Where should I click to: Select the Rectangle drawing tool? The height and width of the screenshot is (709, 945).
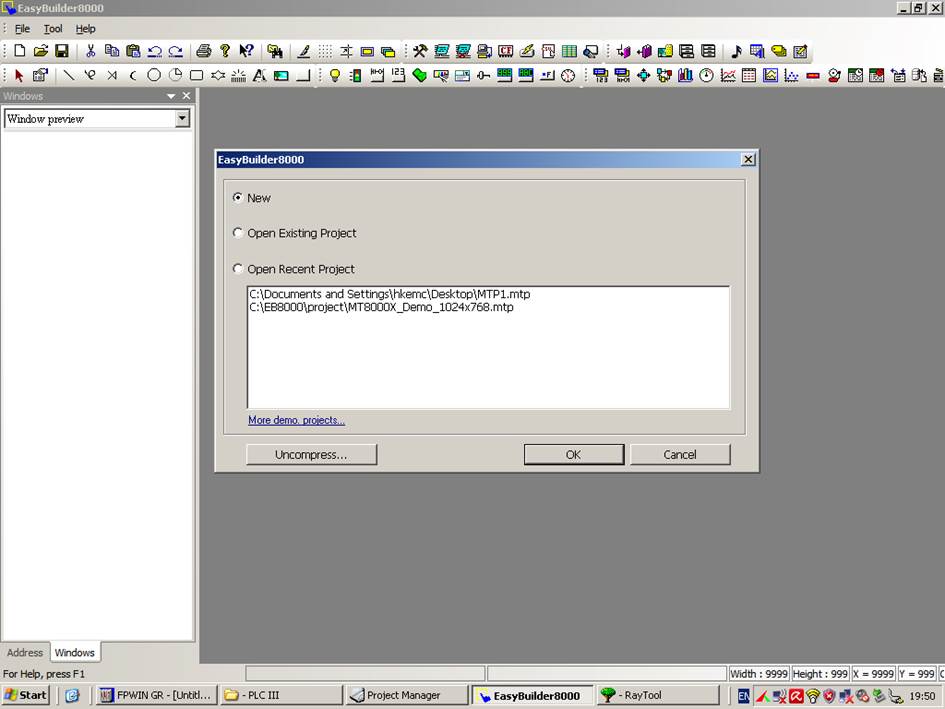point(196,75)
